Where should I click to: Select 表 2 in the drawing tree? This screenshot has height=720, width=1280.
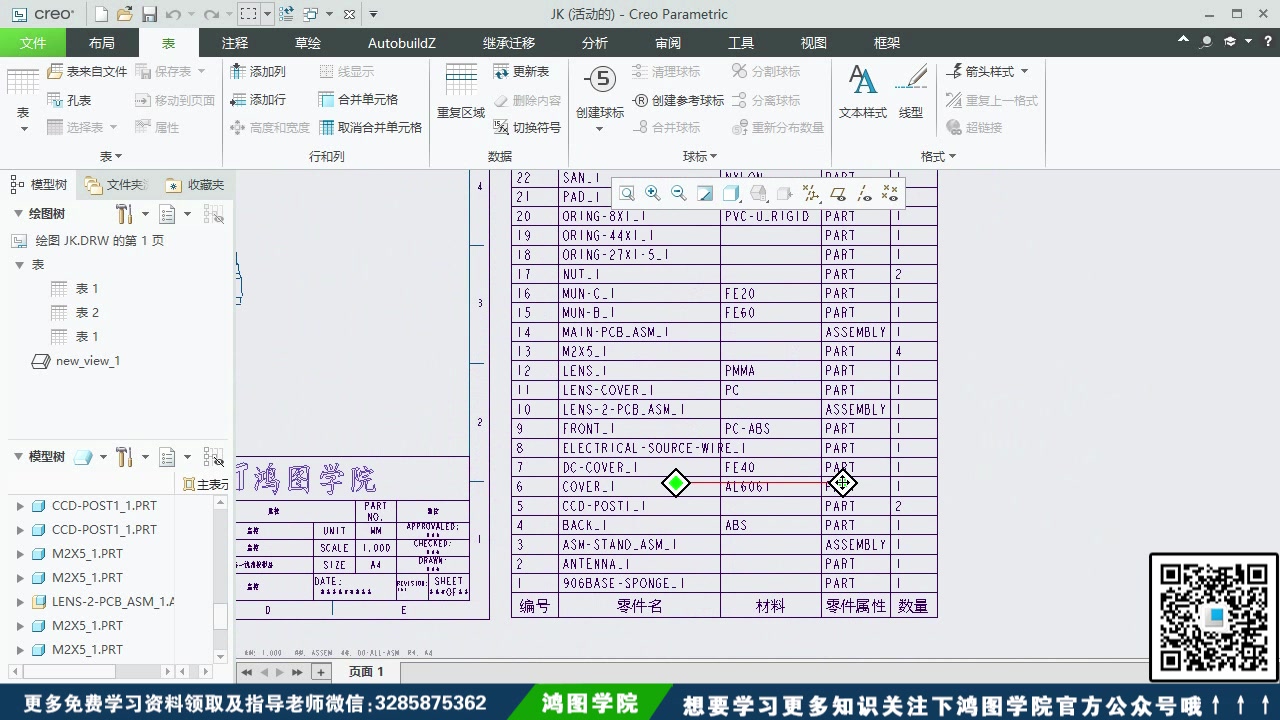(87, 312)
